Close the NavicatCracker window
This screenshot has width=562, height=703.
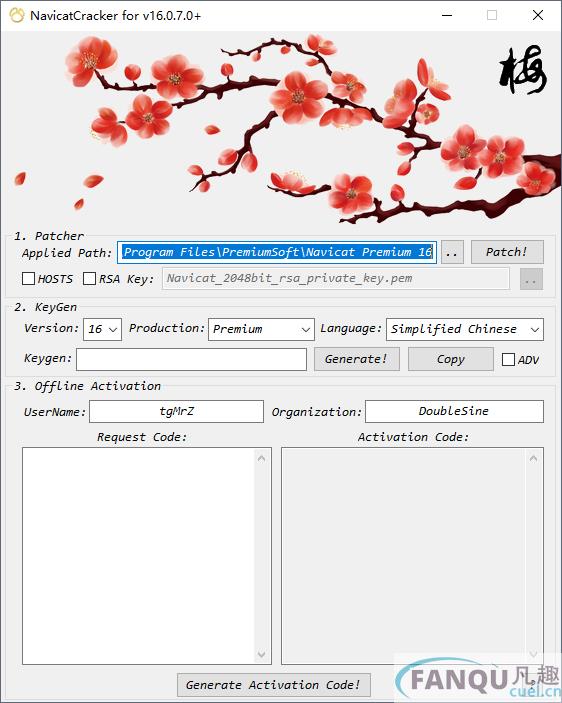[538, 15]
